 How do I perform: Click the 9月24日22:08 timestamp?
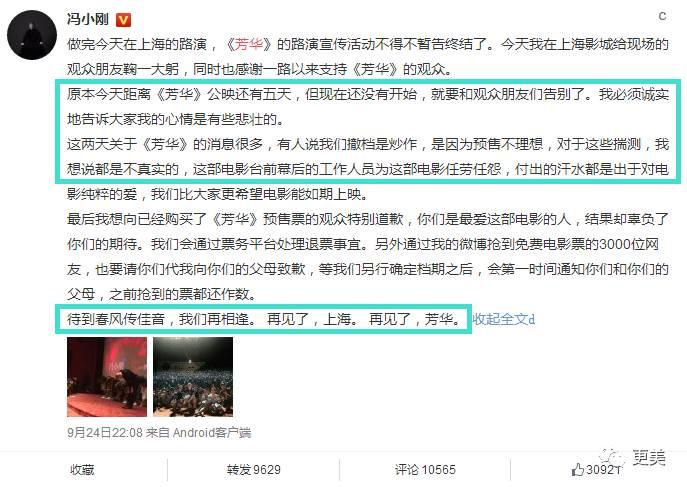click(105, 433)
